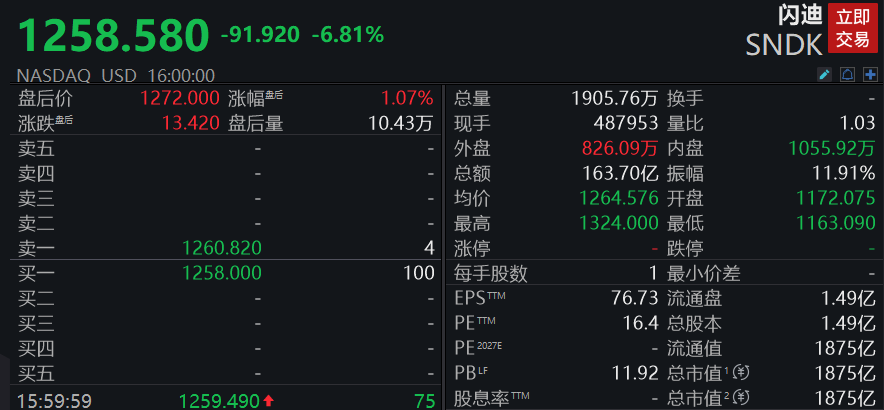This screenshot has height=410, width=884.
Task: Select the 买一 bid price 1258.000
Action: click(x=222, y=273)
